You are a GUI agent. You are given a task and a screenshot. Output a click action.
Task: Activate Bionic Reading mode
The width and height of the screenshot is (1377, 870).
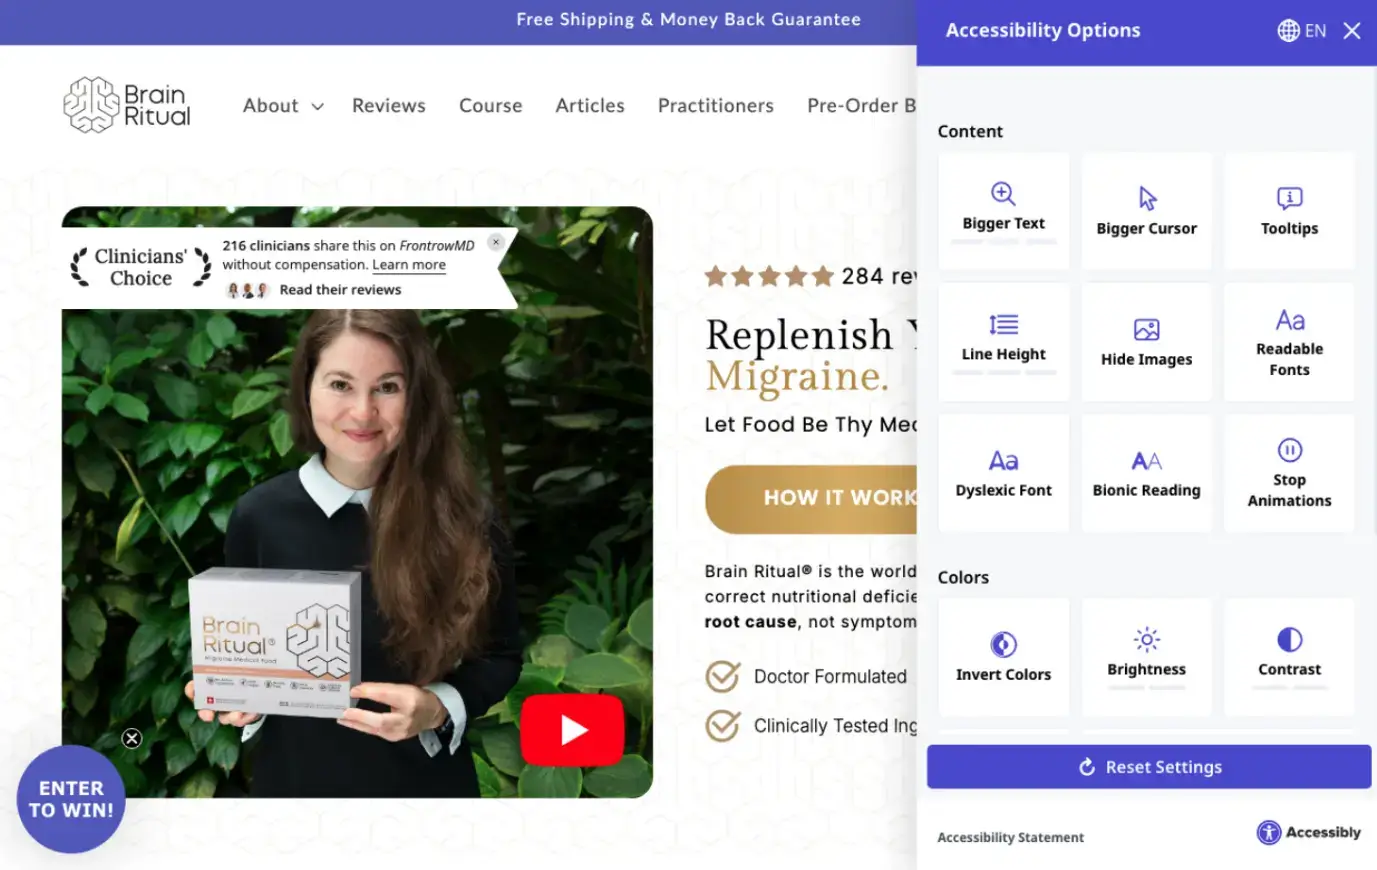[x=1146, y=473]
